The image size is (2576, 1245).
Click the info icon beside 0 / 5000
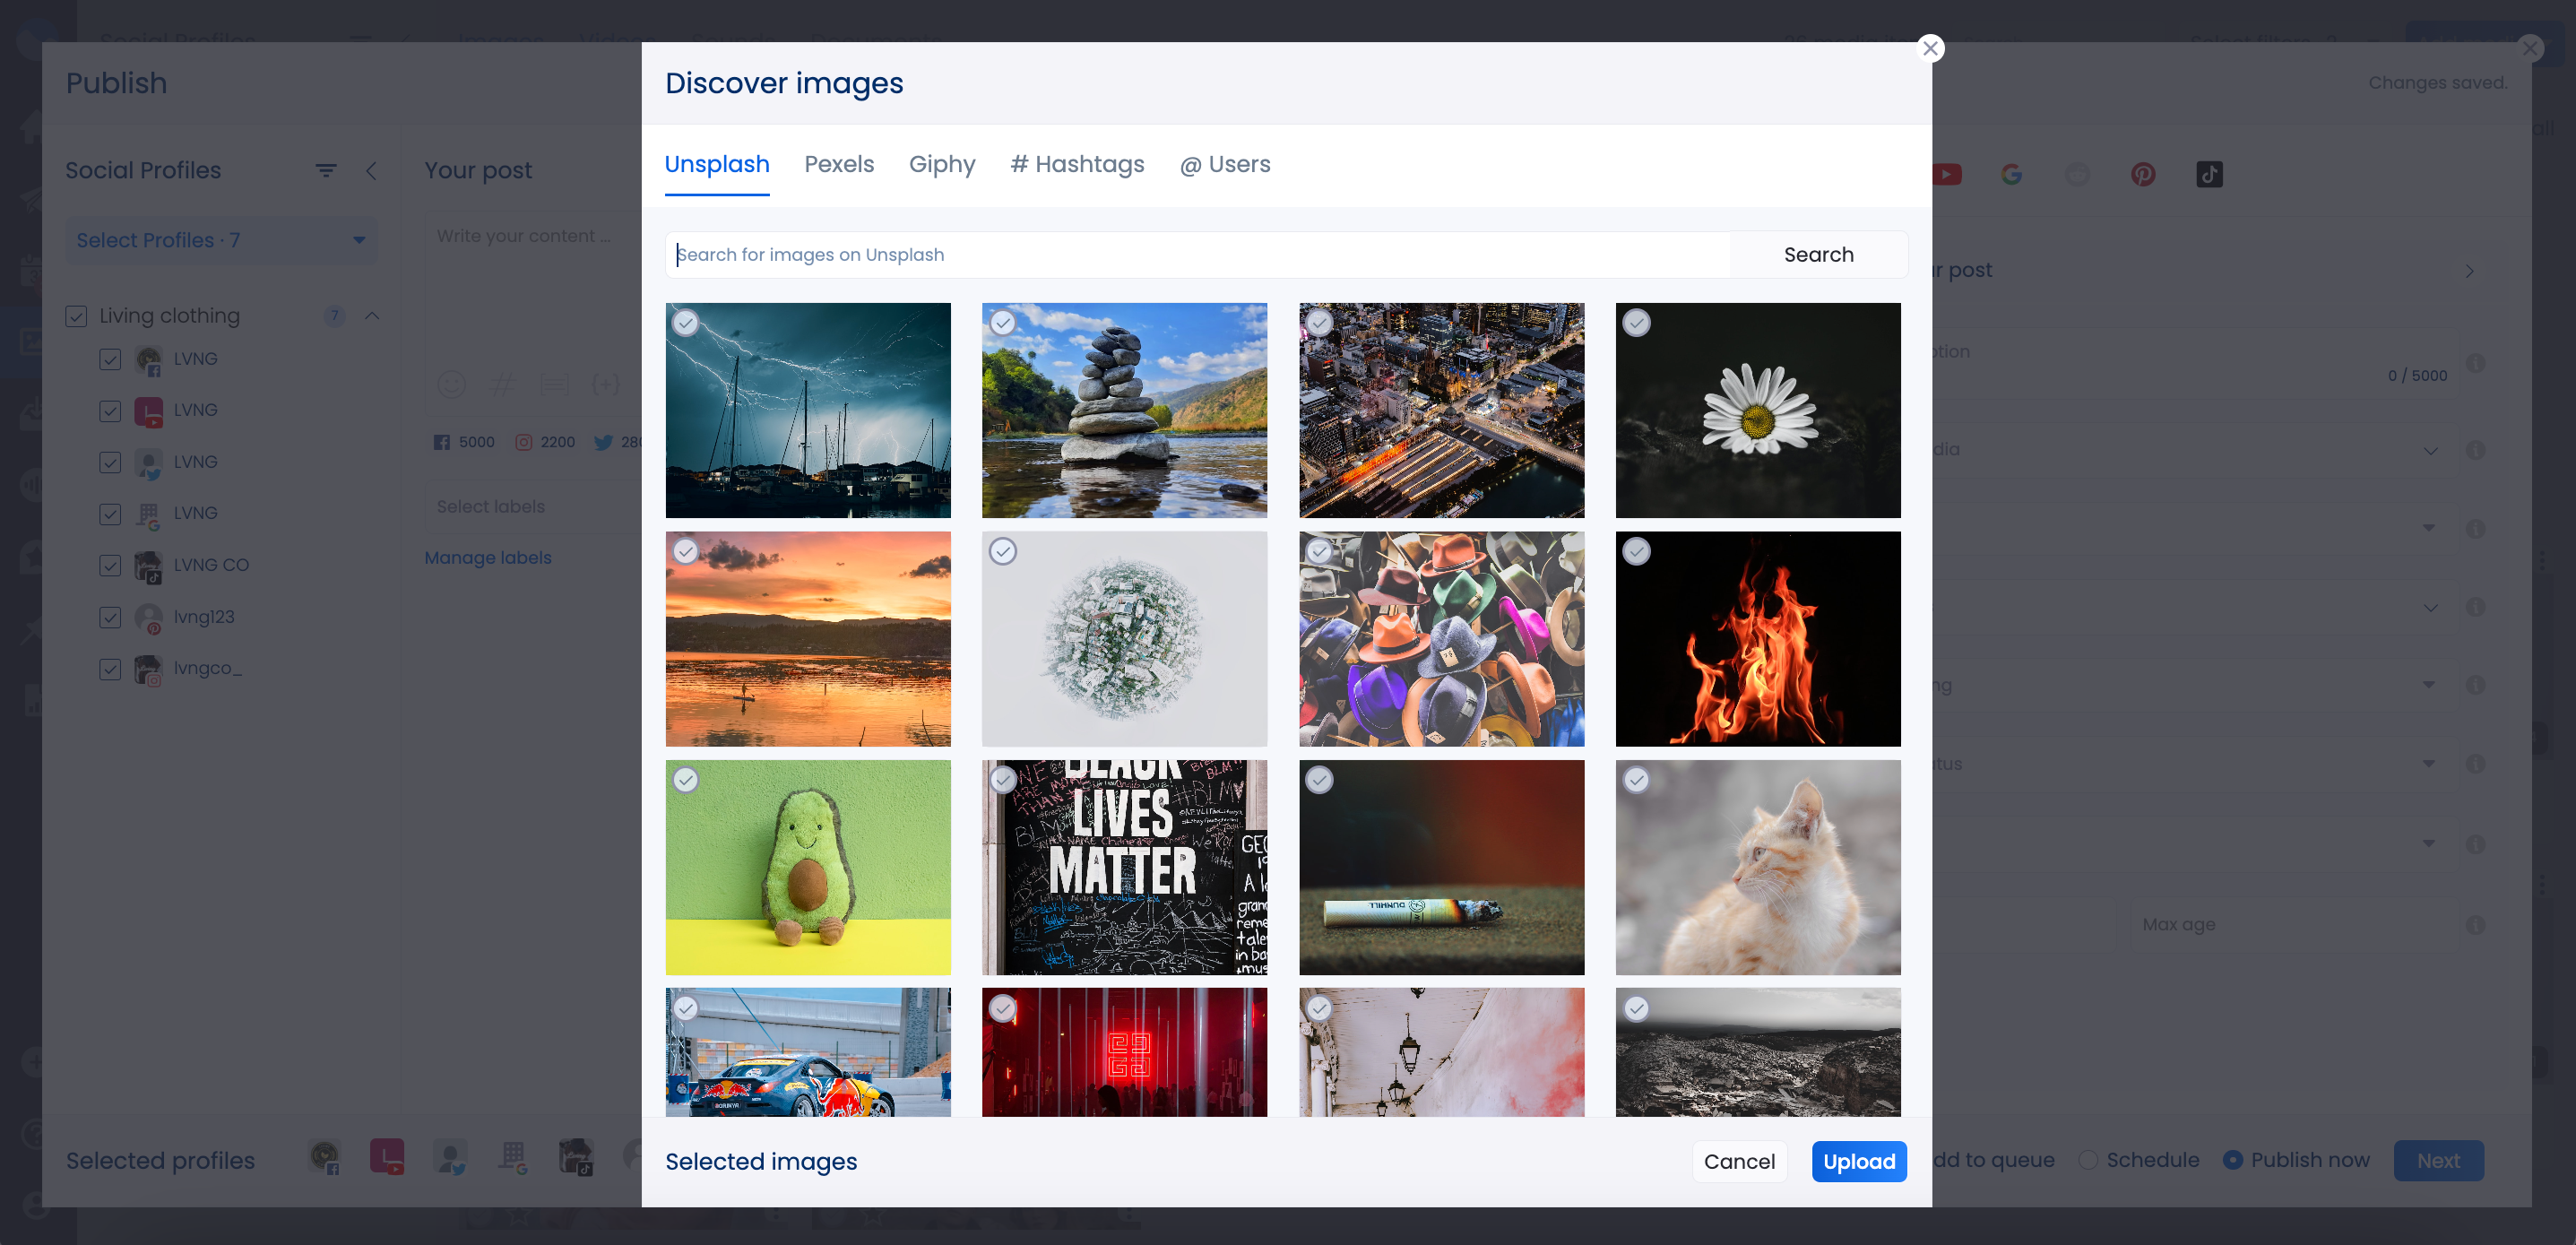tap(2475, 363)
